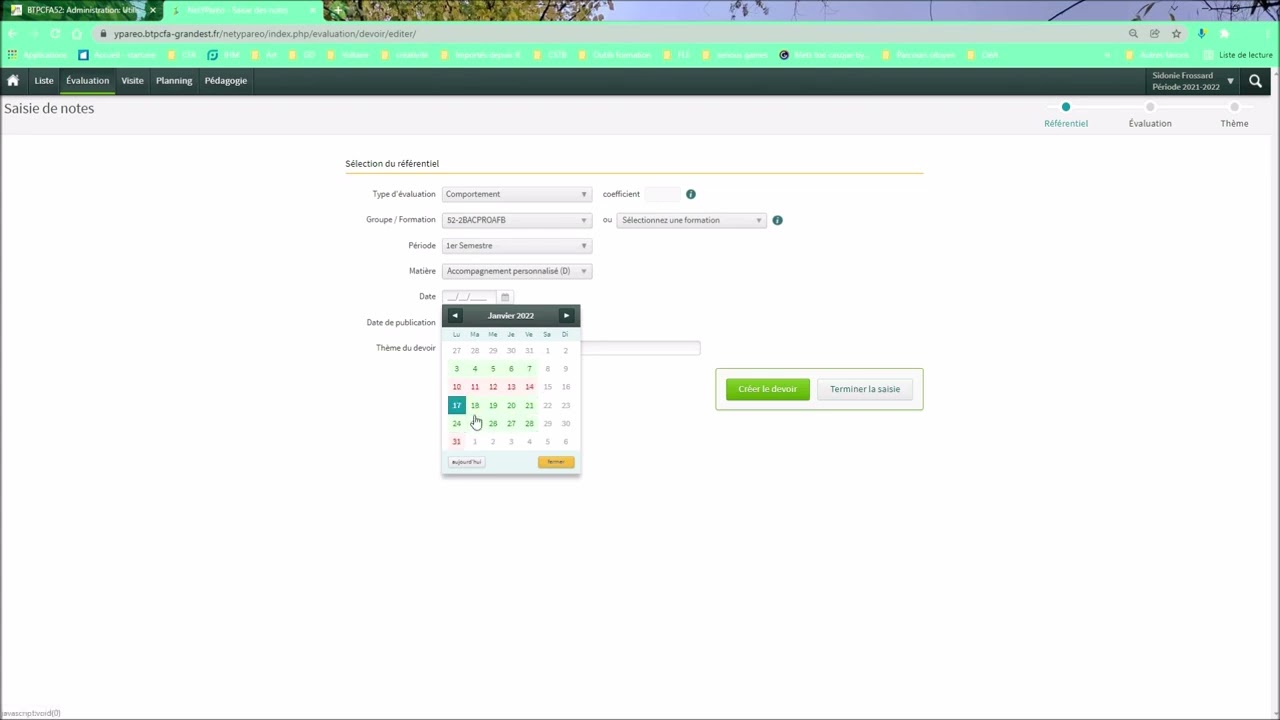Open the Évaluation menu

(x=88, y=81)
